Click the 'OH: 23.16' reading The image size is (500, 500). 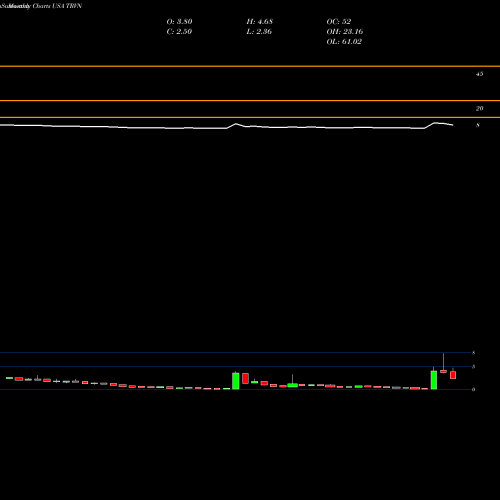(x=345, y=31)
